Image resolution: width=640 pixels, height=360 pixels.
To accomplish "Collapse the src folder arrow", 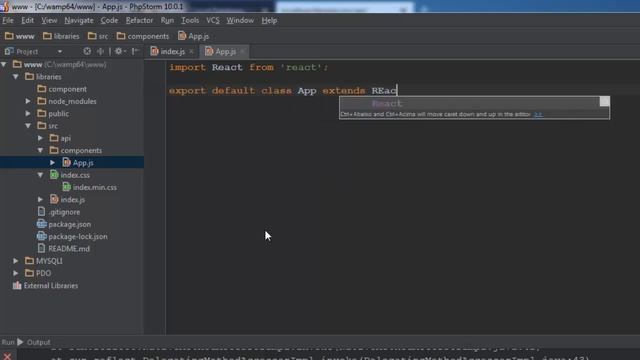I will 28,126.
